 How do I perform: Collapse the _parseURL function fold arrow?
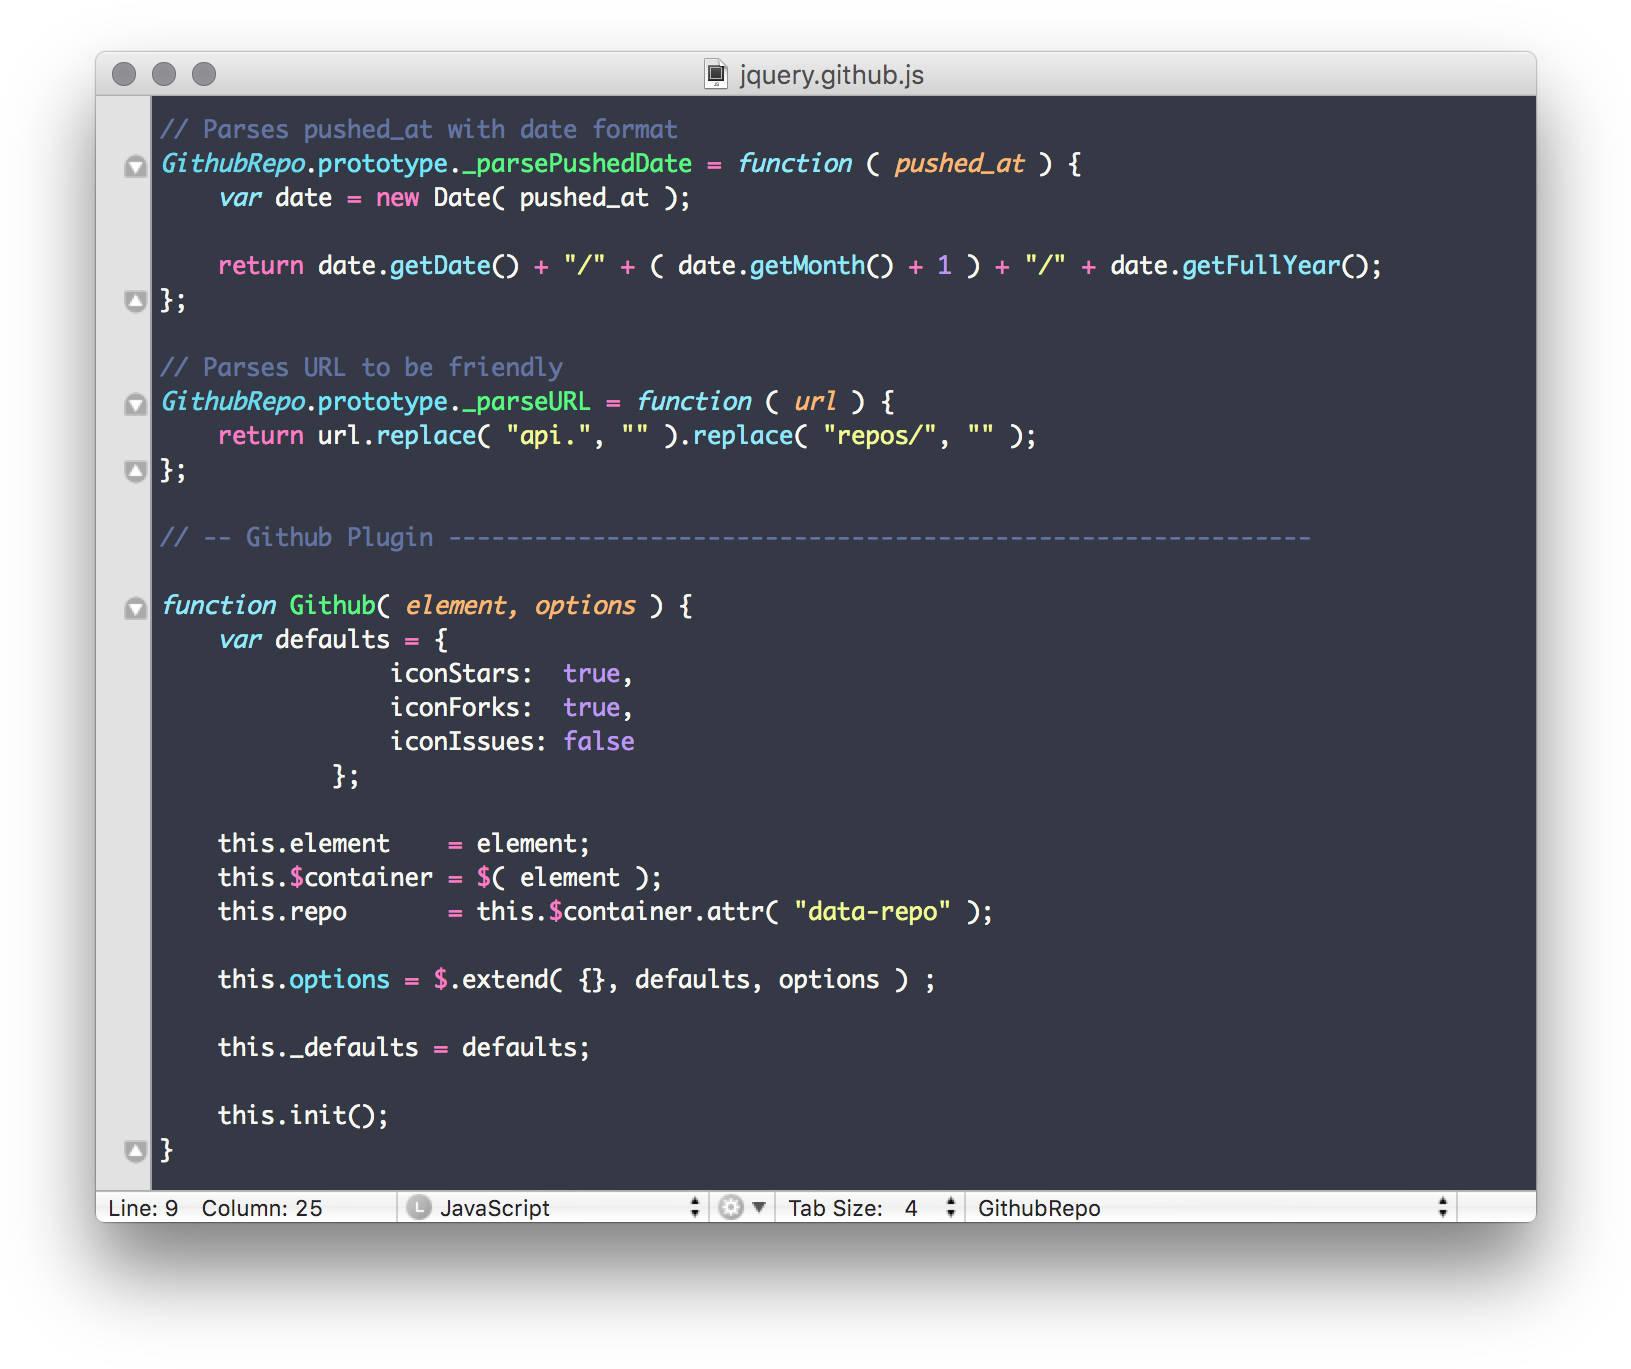click(135, 404)
